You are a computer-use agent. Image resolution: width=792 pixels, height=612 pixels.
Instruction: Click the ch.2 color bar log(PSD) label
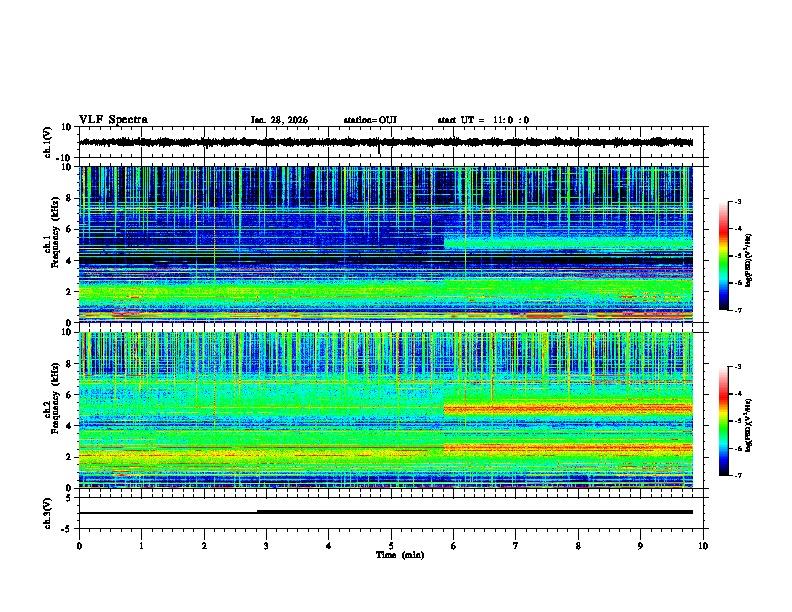pyautogui.click(x=749, y=425)
